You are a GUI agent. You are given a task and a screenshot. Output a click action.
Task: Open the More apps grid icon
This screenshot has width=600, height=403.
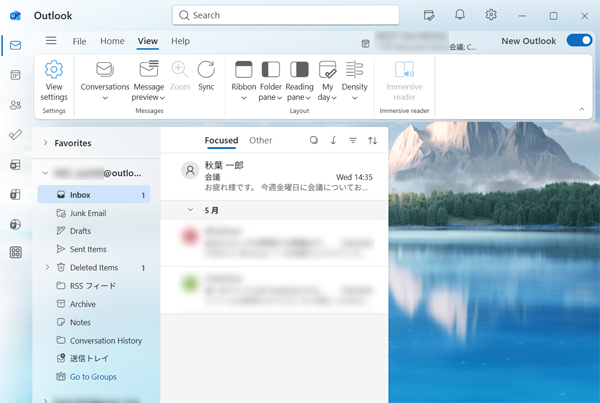click(15, 252)
